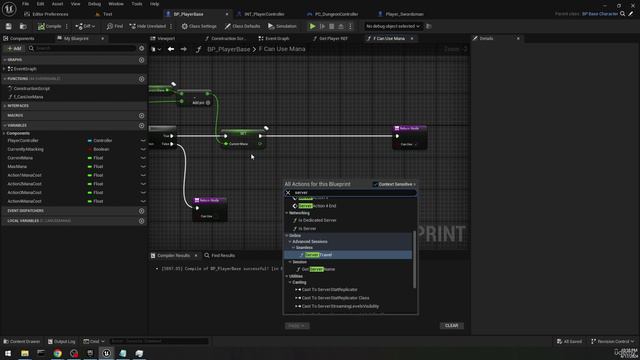Add a new function with plus icon
Image resolution: width=640 pixels, height=360 pixels.
click(x=142, y=79)
